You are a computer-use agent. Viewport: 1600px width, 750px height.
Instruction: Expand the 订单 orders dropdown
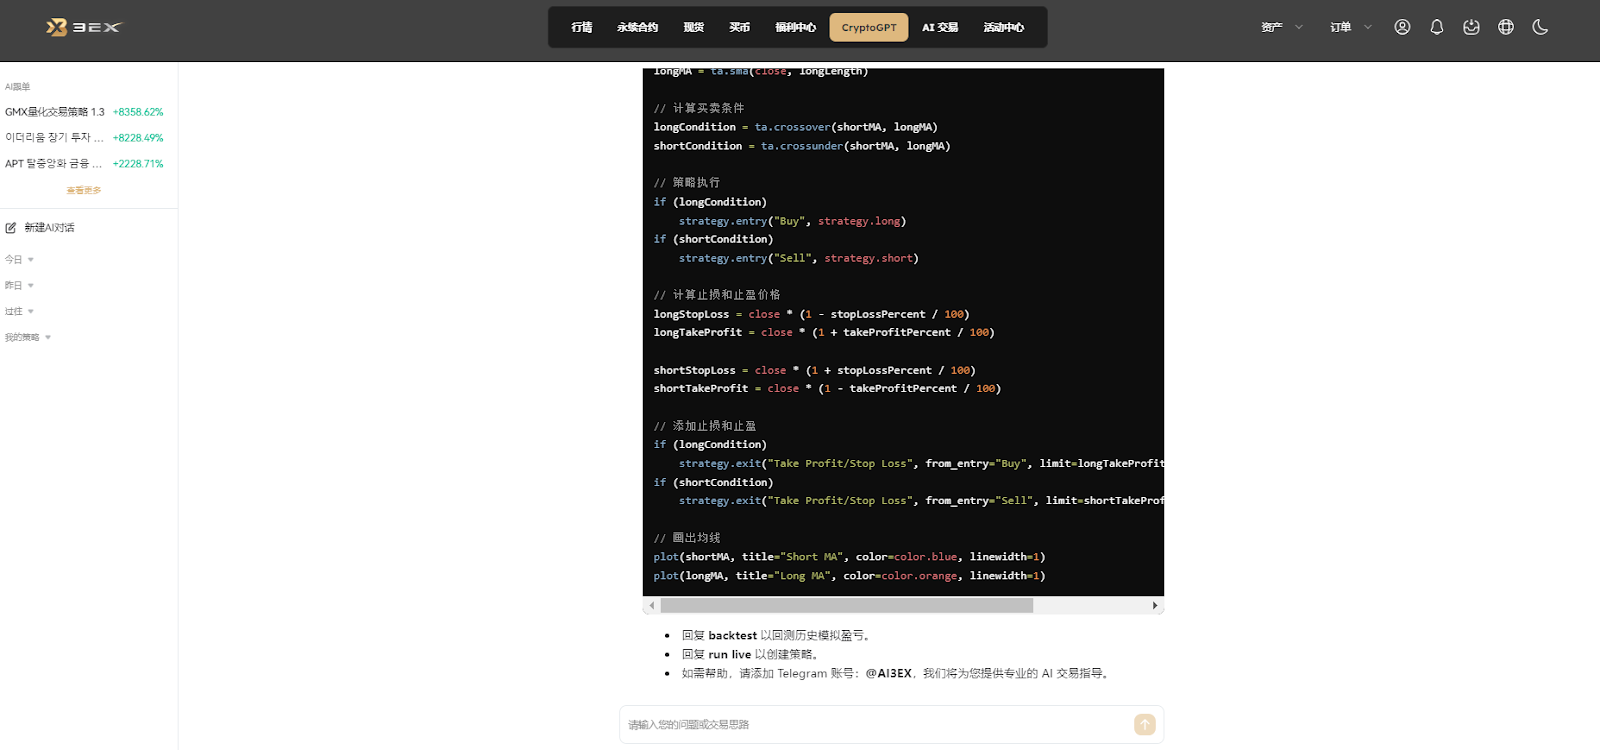[x=1351, y=27]
